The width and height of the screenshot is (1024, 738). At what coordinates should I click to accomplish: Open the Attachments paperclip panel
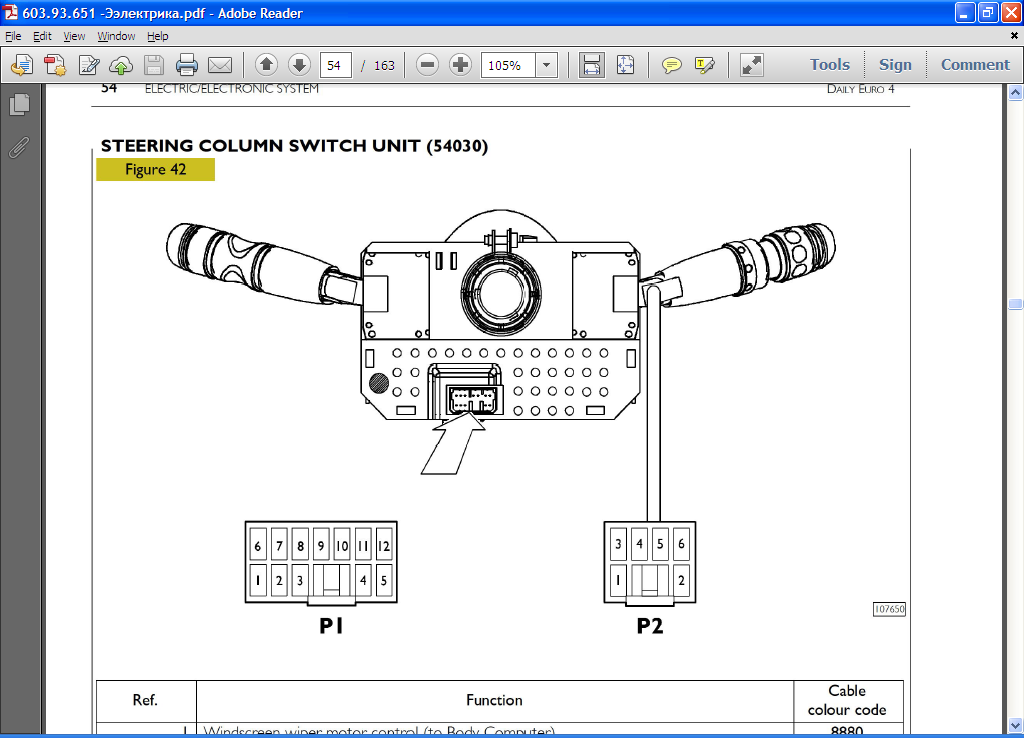point(19,148)
